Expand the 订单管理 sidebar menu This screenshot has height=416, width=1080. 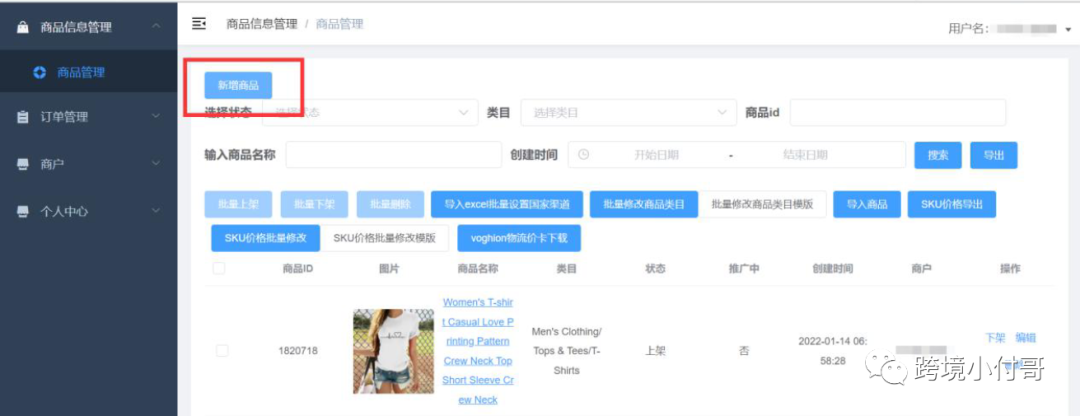click(x=156, y=117)
